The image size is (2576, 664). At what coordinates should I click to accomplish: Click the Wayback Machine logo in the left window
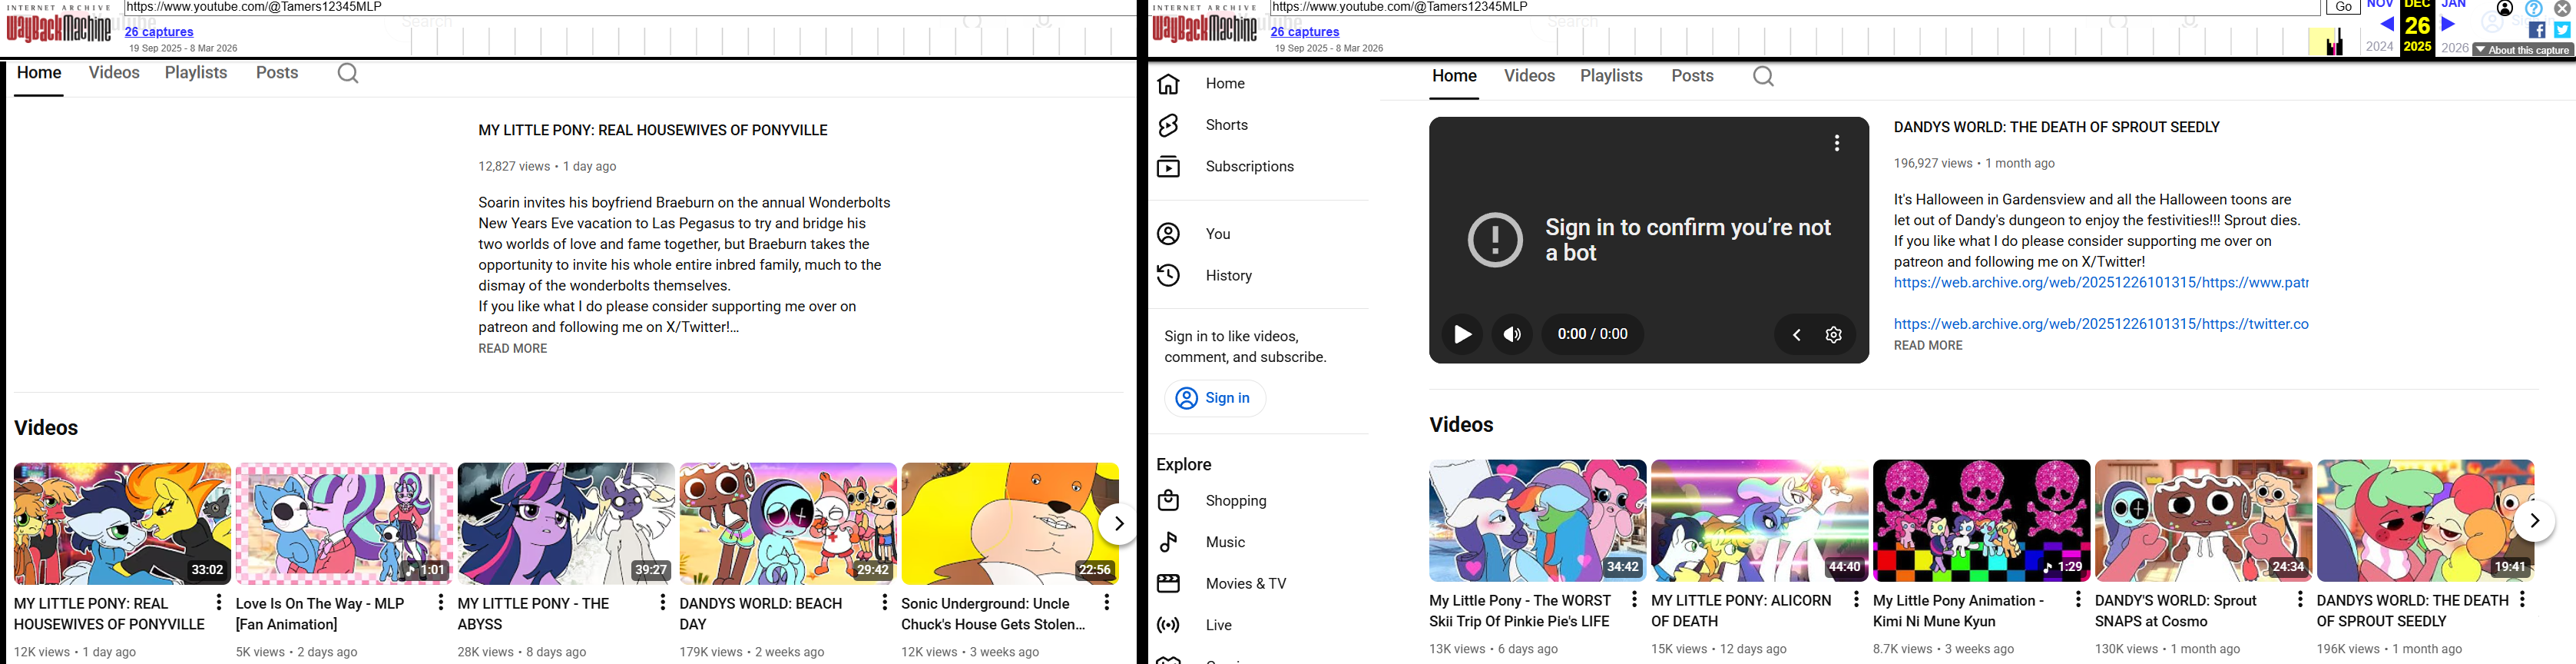(59, 24)
